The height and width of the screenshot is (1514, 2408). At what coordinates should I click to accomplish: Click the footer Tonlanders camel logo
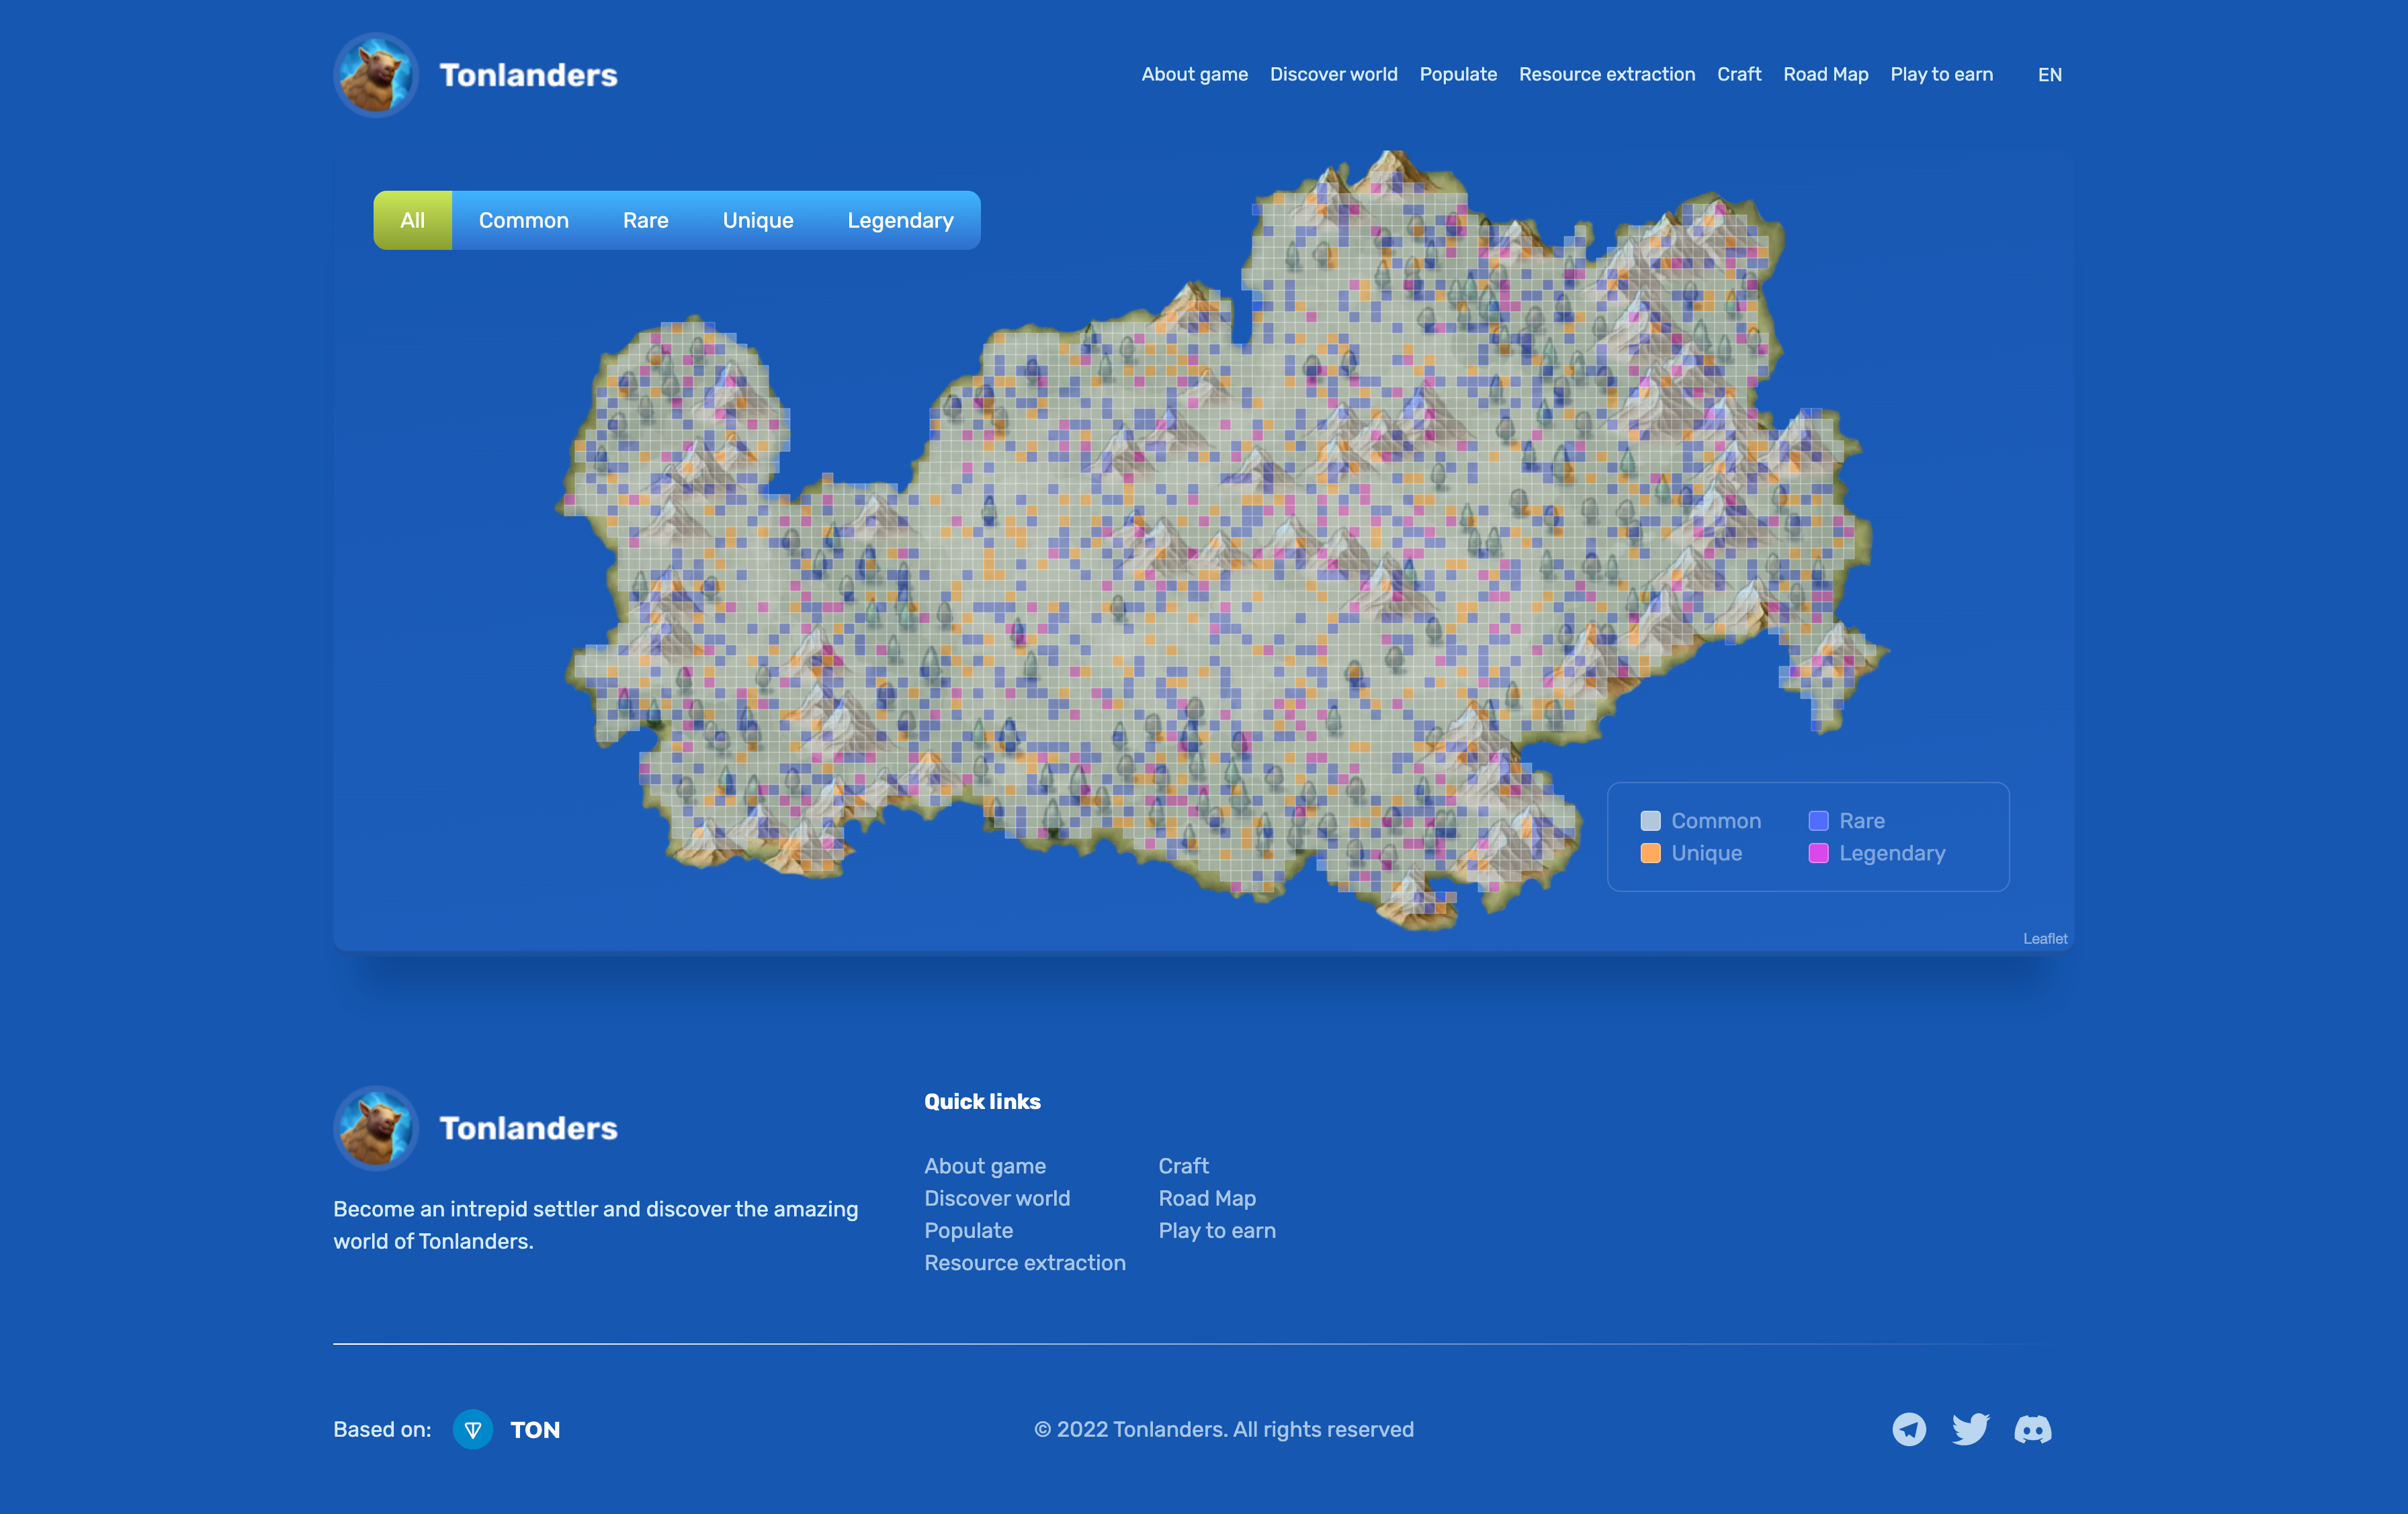click(x=376, y=1128)
